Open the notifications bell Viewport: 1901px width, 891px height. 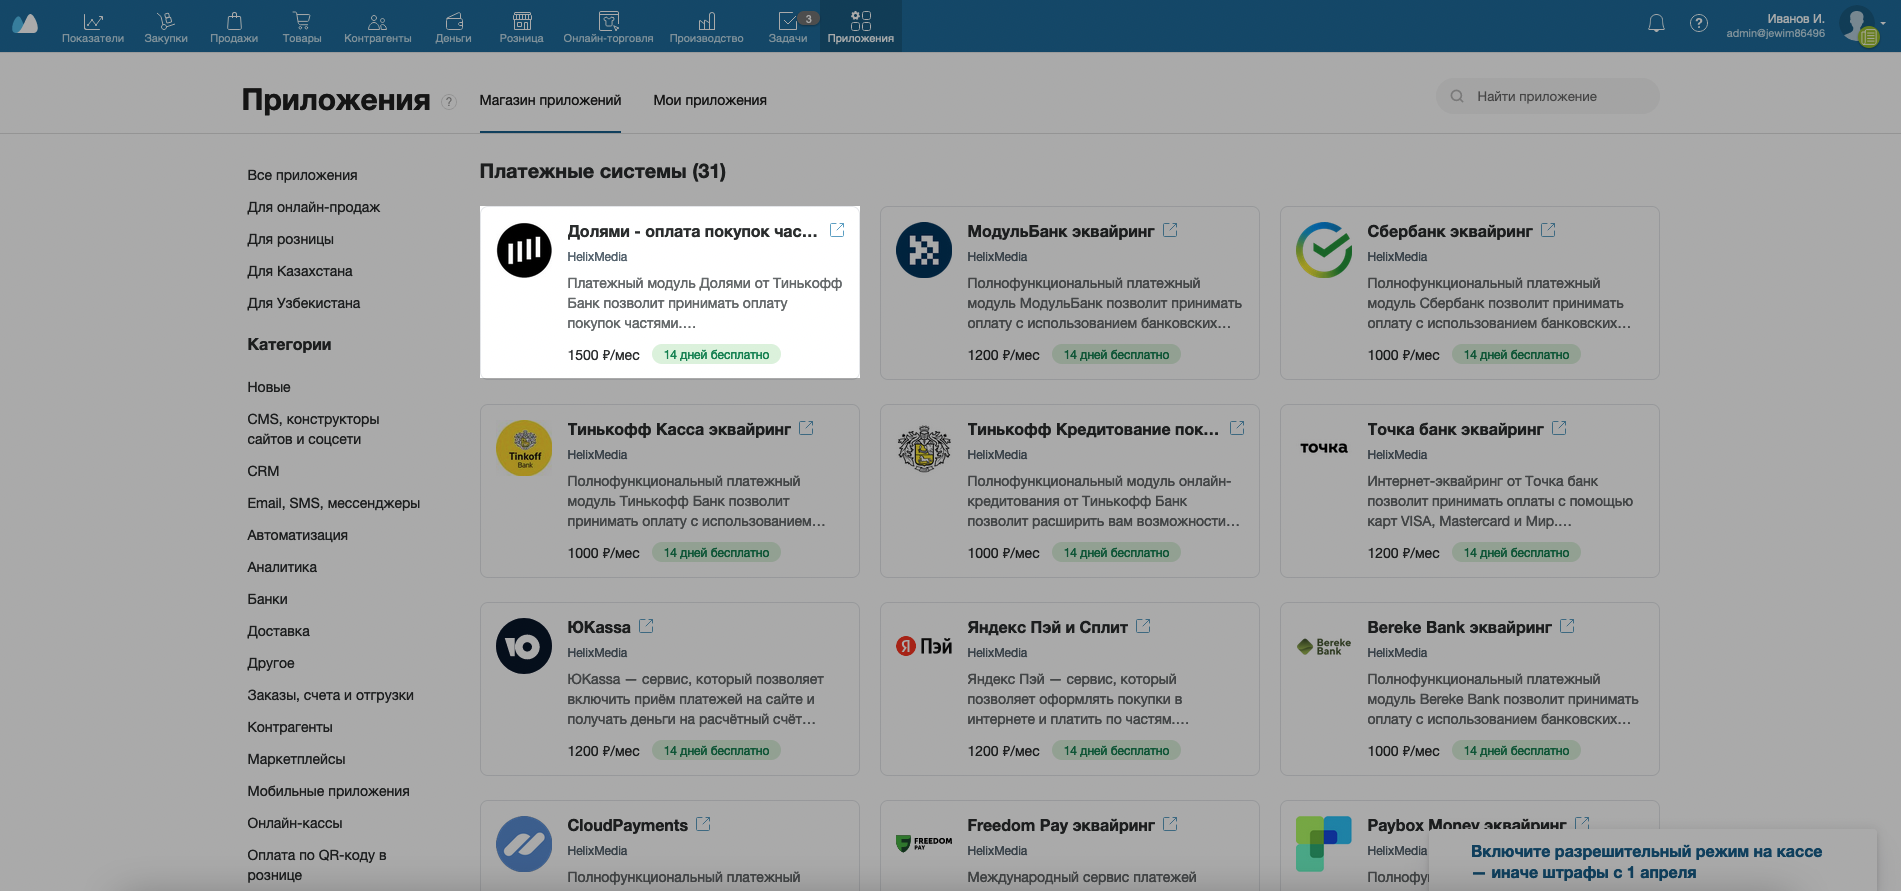1657,23
